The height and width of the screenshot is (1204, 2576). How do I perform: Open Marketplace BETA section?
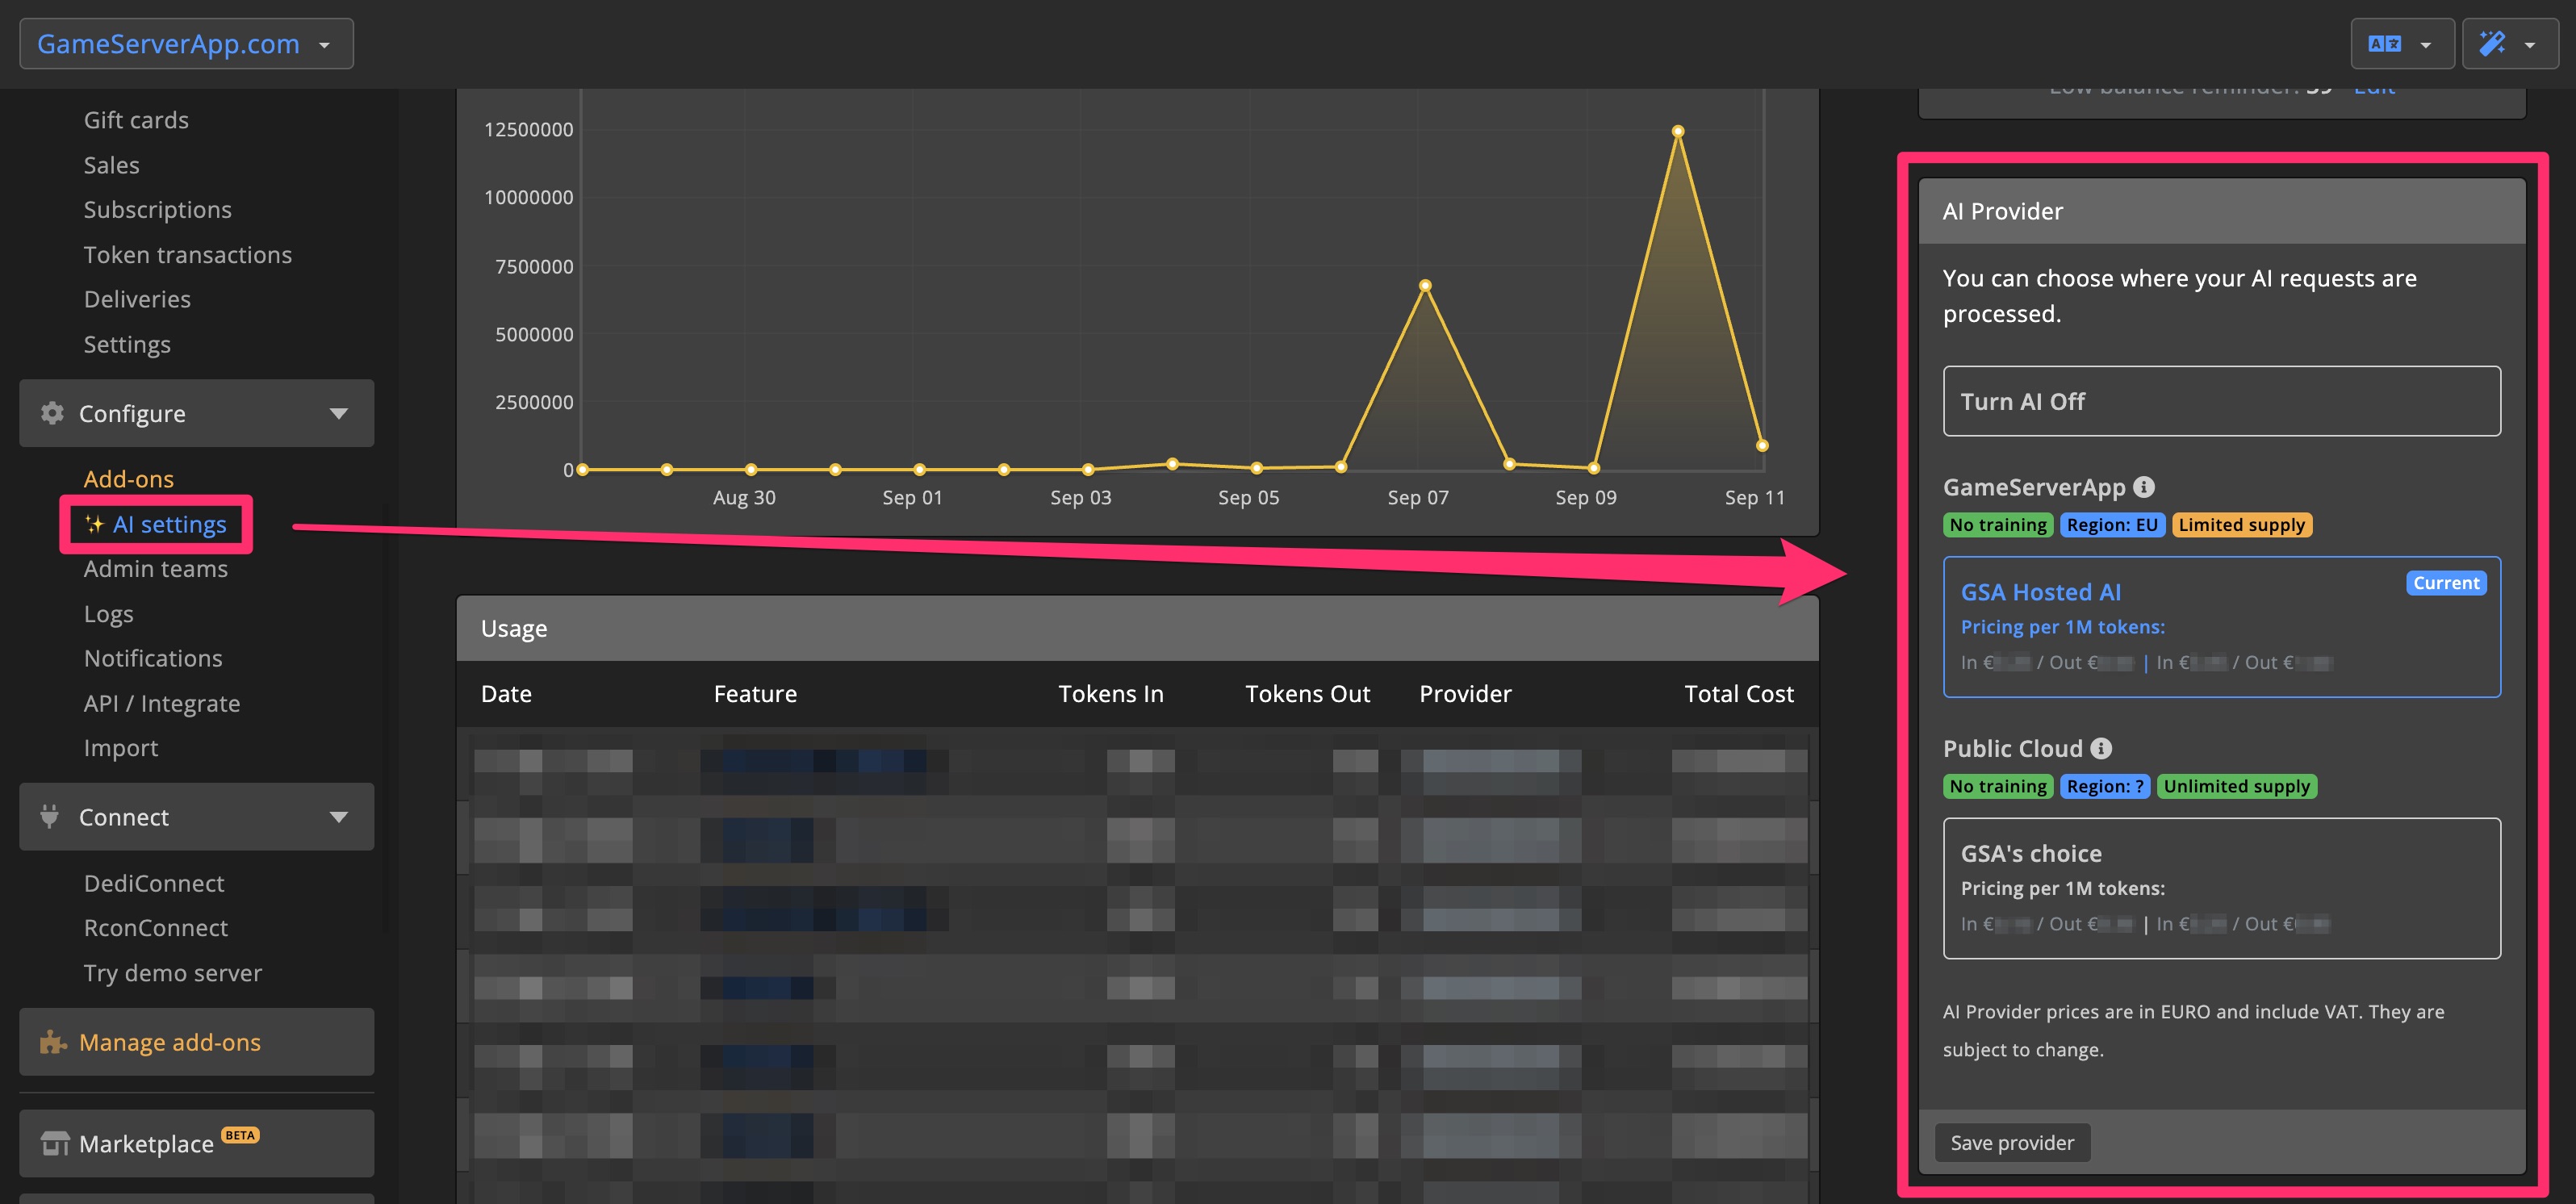point(197,1143)
